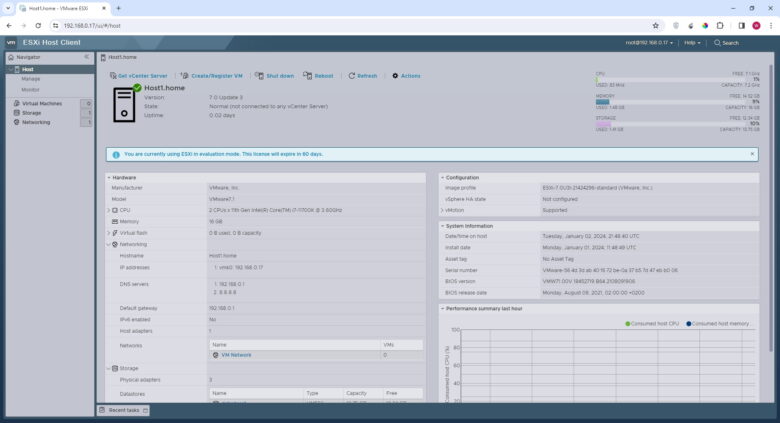Screen dimensions: 780x423
Task: Bookmark page with the star icon
Action: click(656, 26)
